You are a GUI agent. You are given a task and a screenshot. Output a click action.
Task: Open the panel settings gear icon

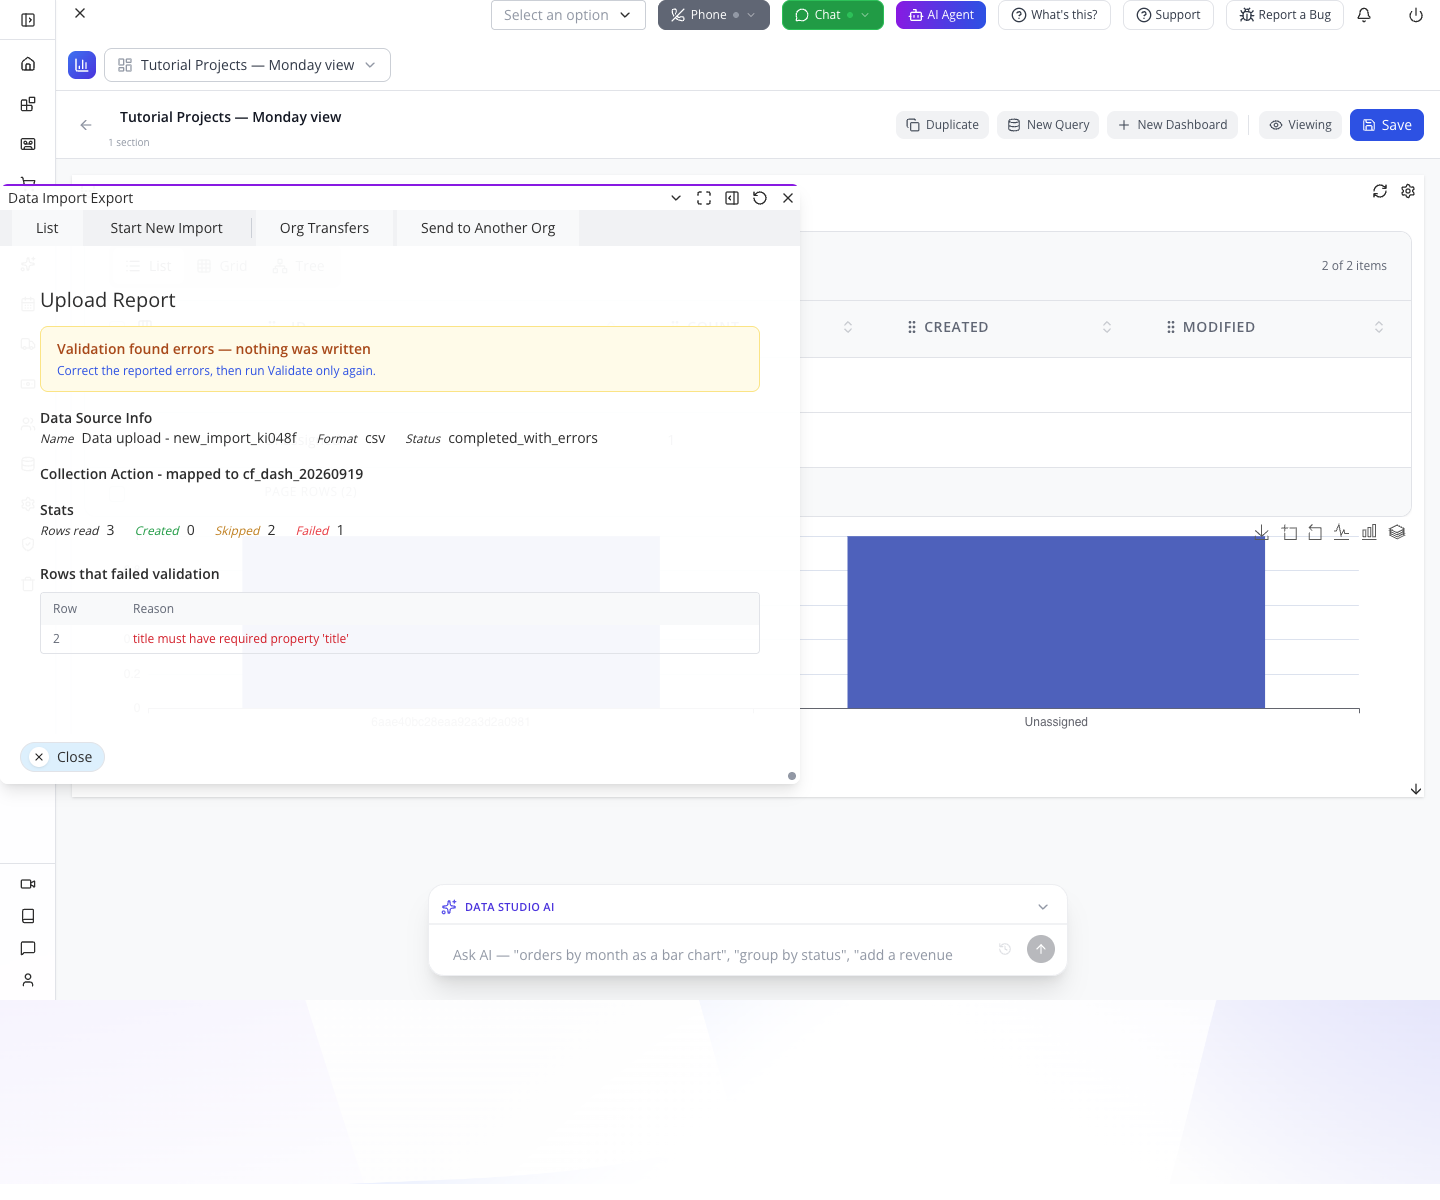1408,191
